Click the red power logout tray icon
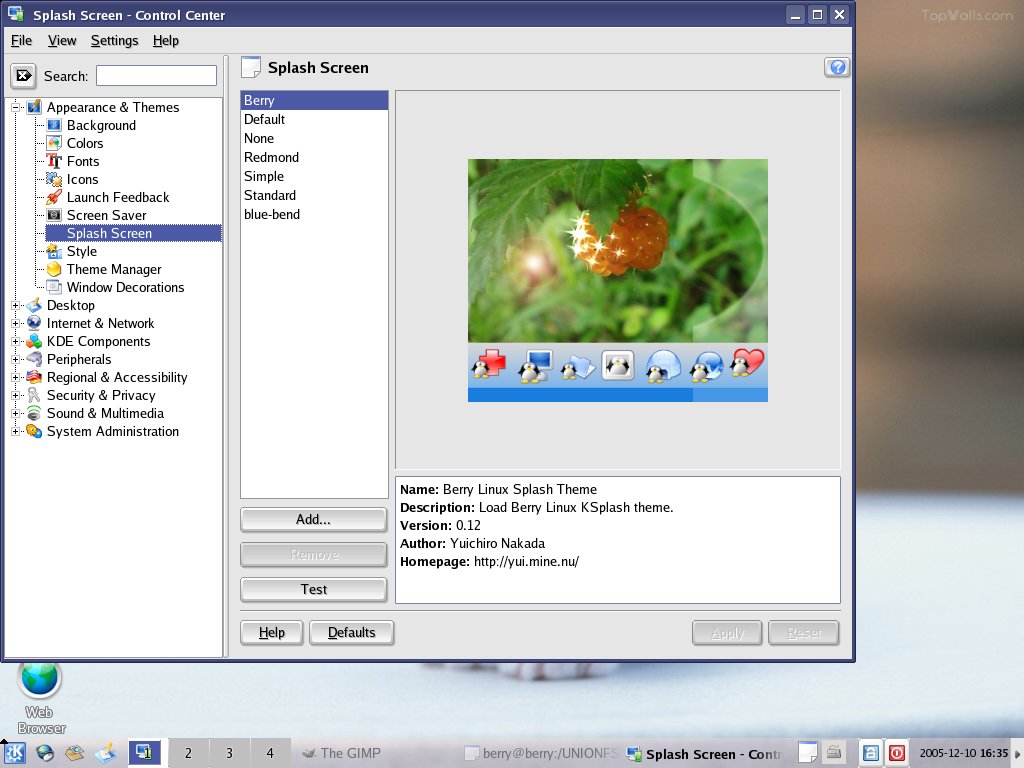Screen dimensions: 1024x768 897,754
